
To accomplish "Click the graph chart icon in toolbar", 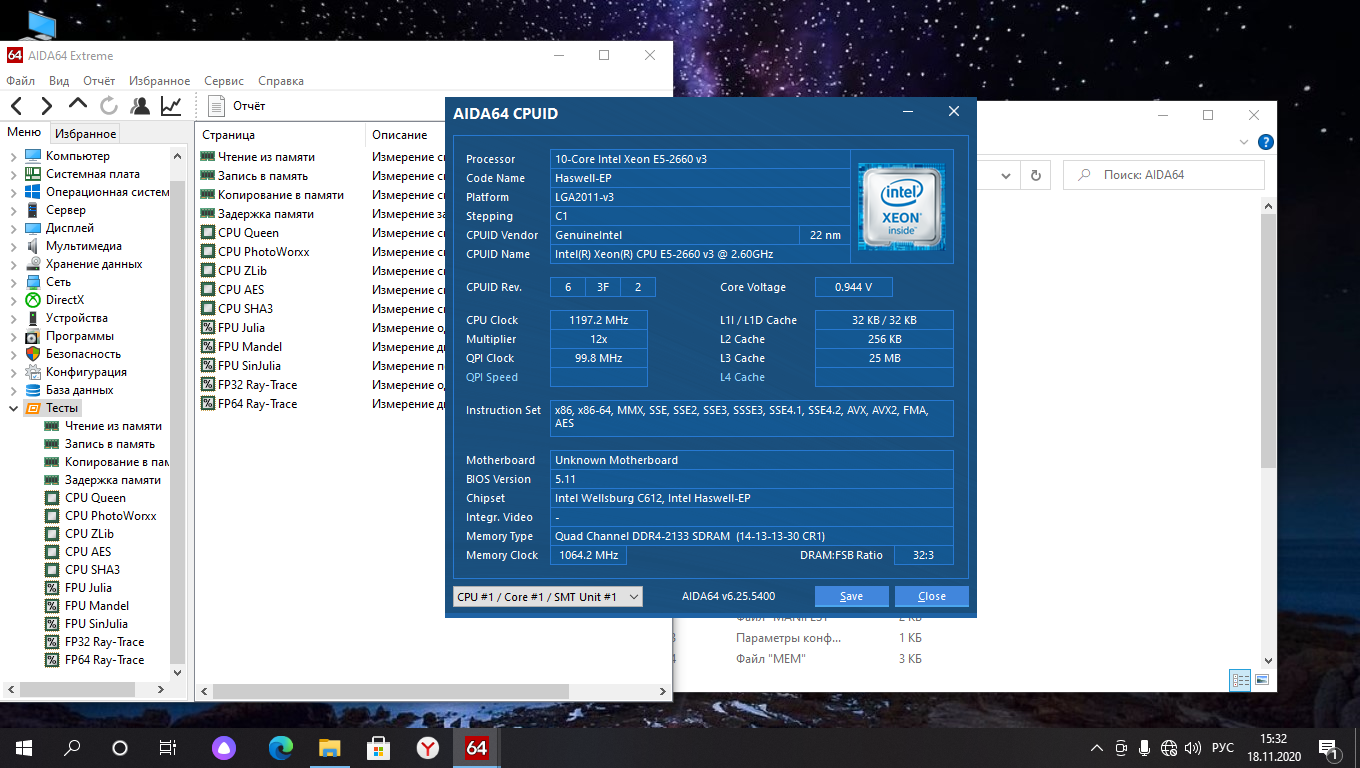I will [171, 105].
